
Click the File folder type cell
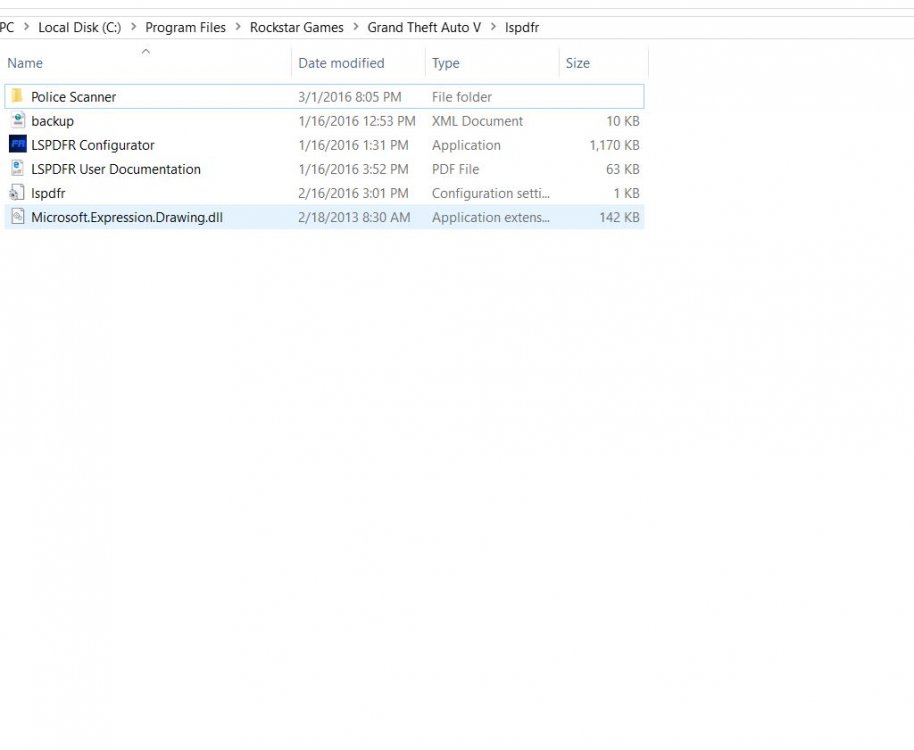click(462, 97)
